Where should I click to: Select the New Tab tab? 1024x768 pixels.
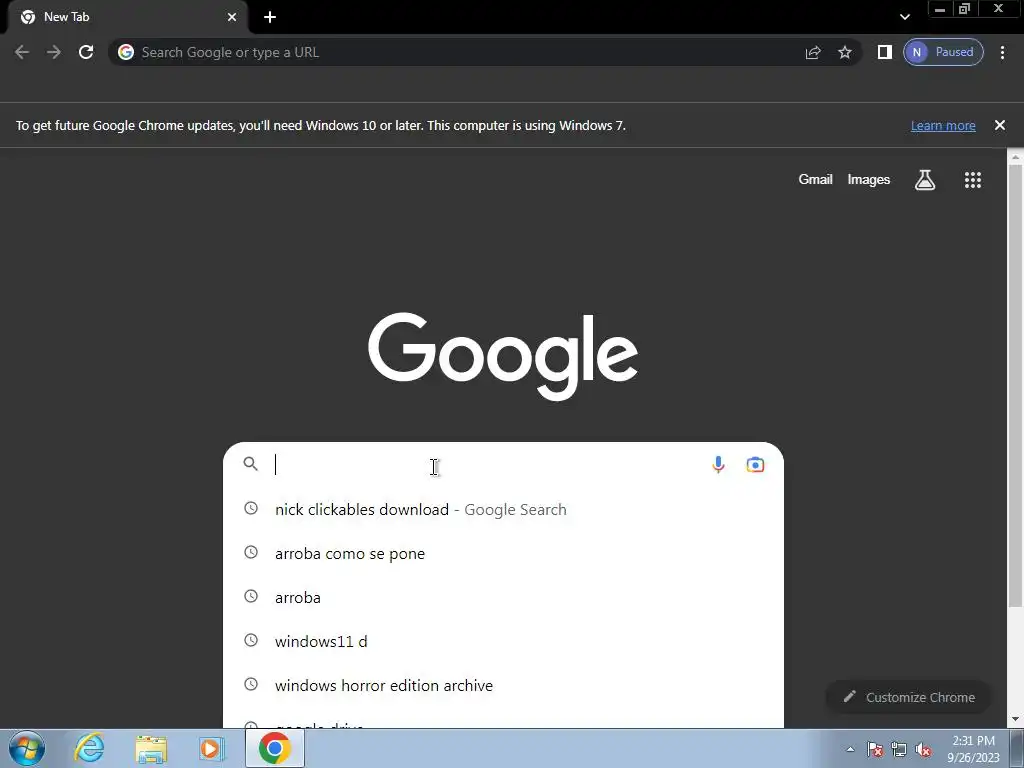click(127, 17)
